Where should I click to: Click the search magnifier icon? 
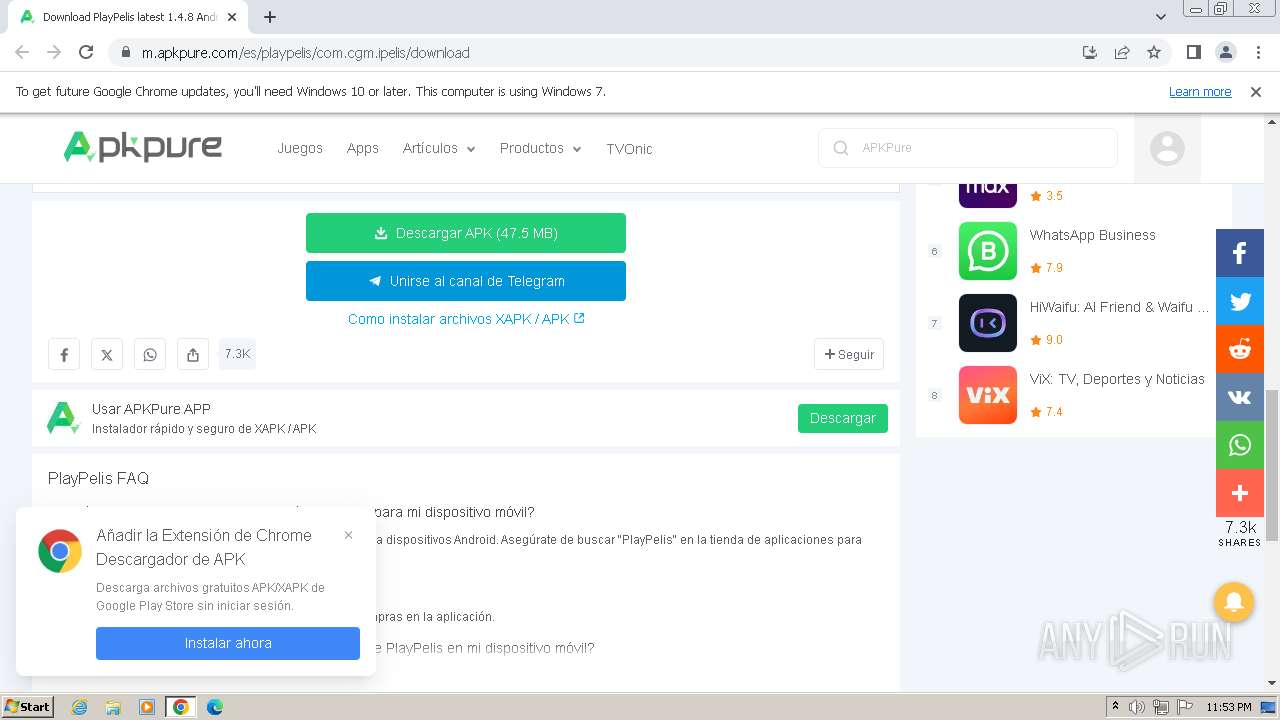pos(841,148)
